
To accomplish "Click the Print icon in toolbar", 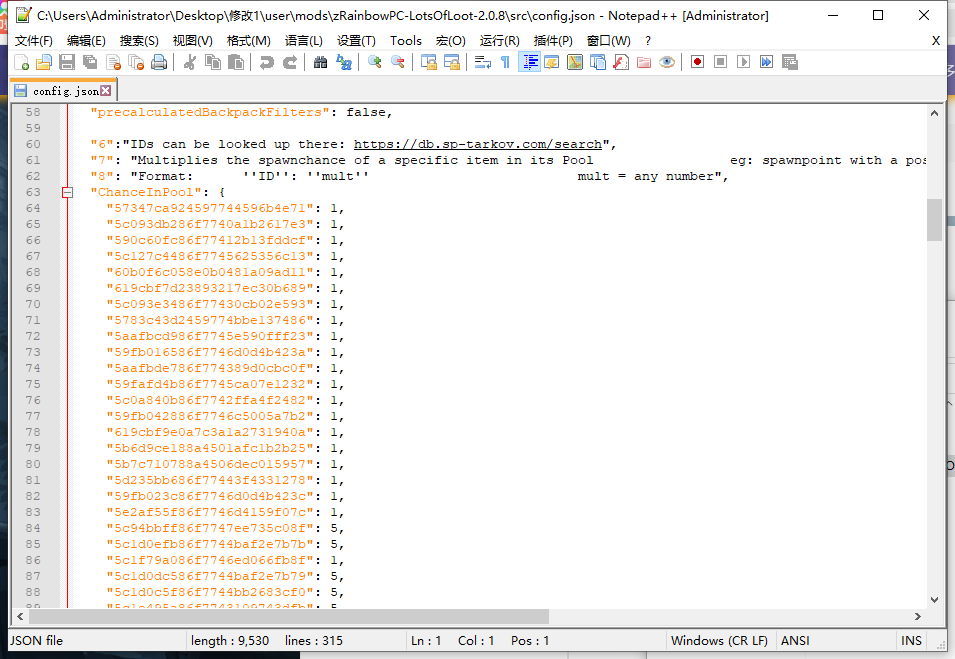I will pyautogui.click(x=158, y=62).
